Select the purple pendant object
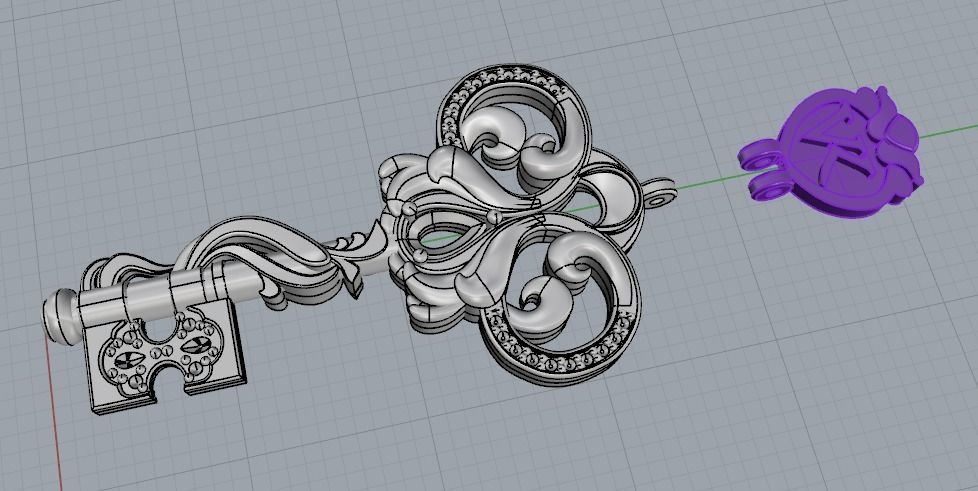Viewport: 978px width, 491px height. pyautogui.click(x=831, y=153)
